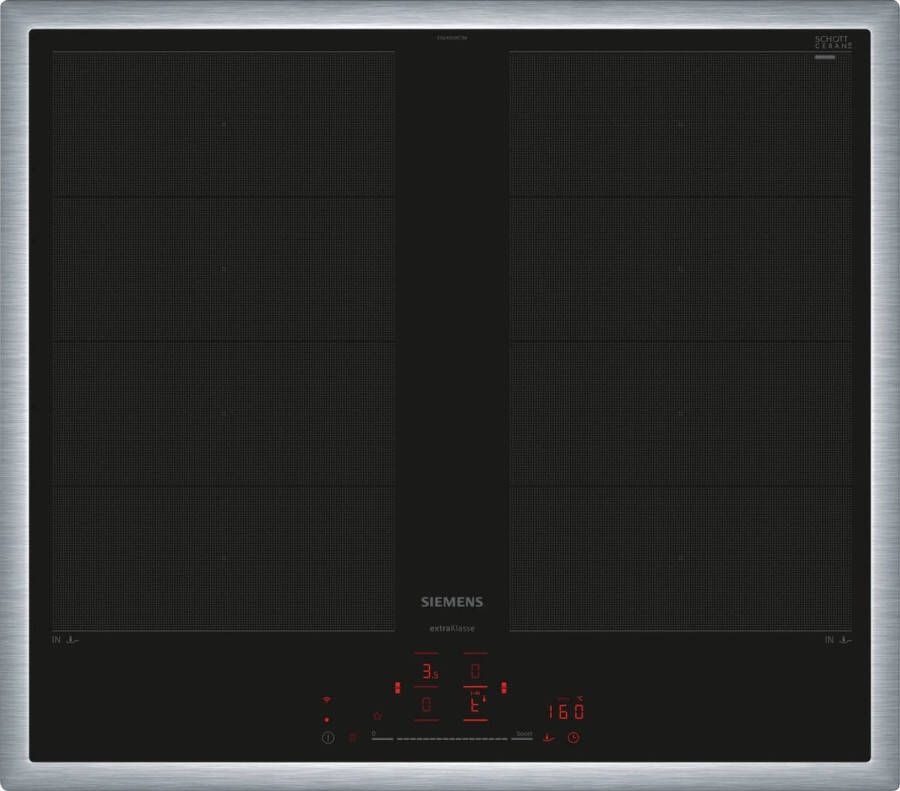Tap the timer clock symbol
The height and width of the screenshot is (791, 900).
573,738
